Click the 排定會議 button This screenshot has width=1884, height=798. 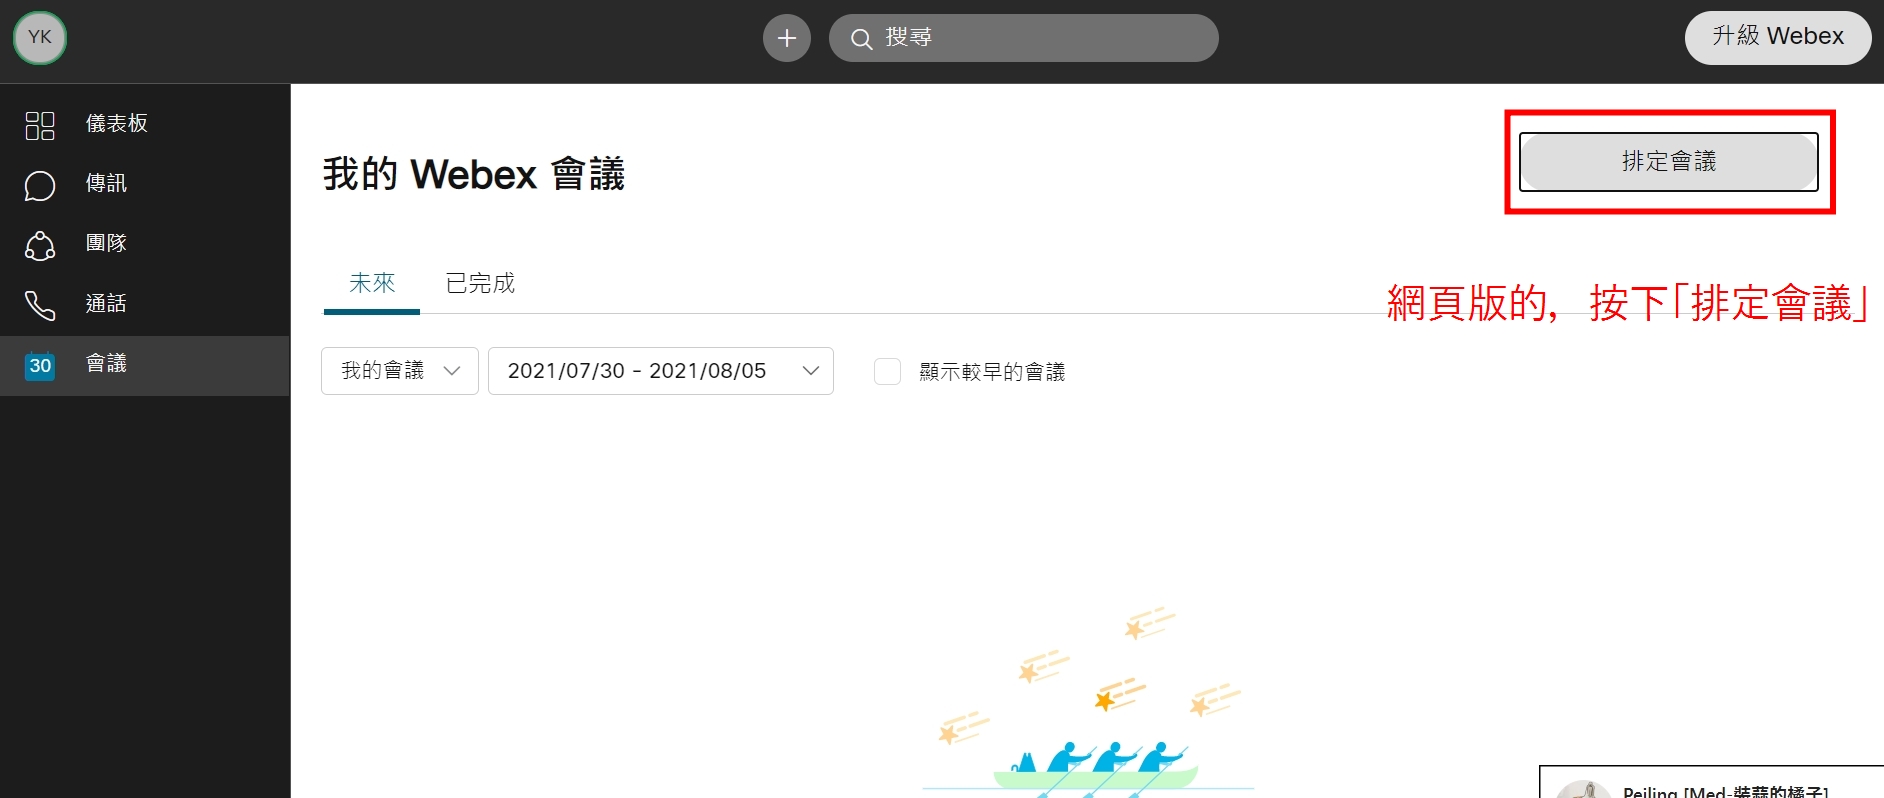(1669, 161)
